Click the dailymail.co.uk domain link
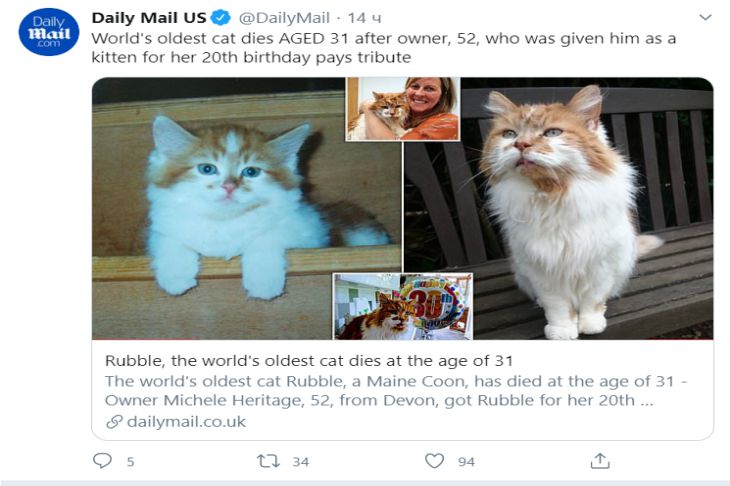Screen dimensions: 730x486 [186, 422]
